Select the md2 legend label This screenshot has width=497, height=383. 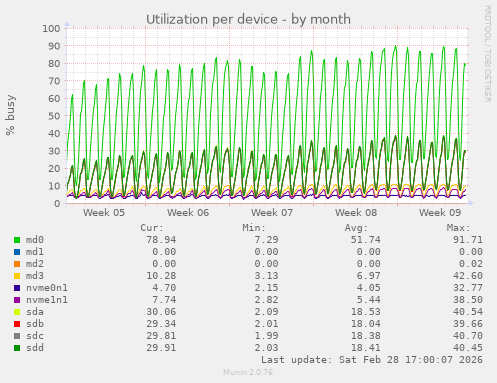pyautogui.click(x=35, y=264)
